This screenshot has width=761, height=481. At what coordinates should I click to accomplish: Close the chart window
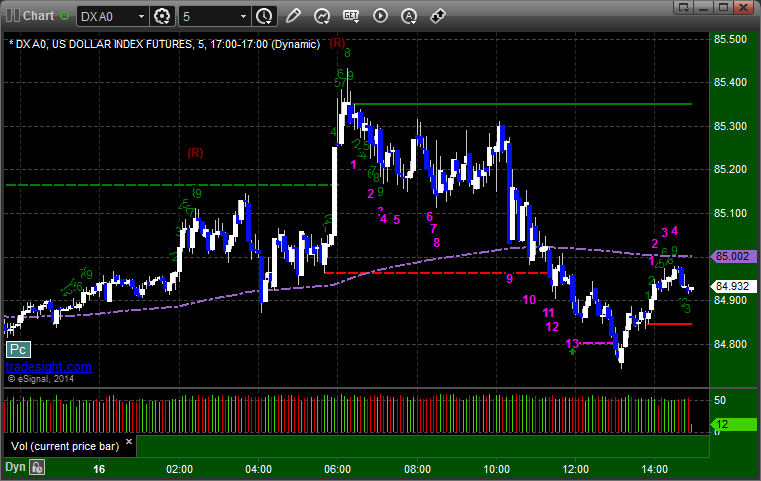click(x=744, y=7)
